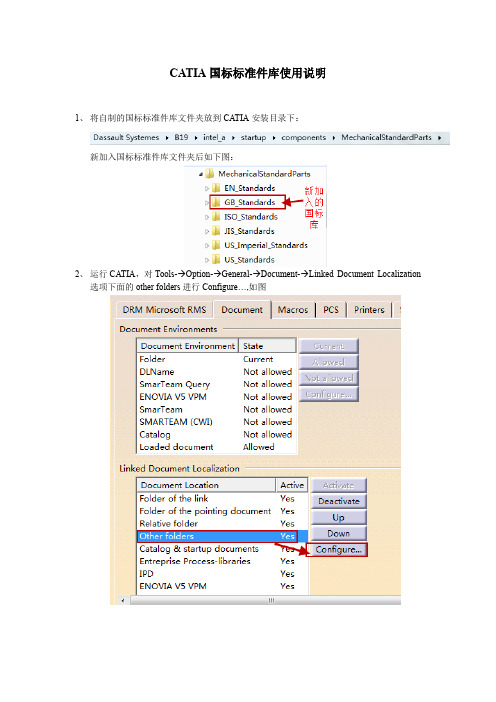Click the Configure... button for Linked Document Localization
This screenshot has width=496, height=702.
click(338, 550)
